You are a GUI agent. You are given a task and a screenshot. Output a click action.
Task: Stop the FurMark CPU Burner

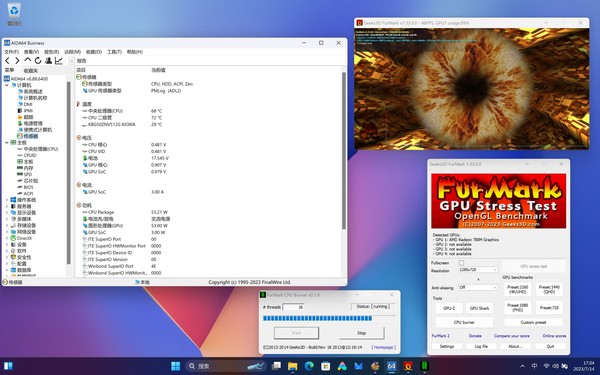(362, 333)
